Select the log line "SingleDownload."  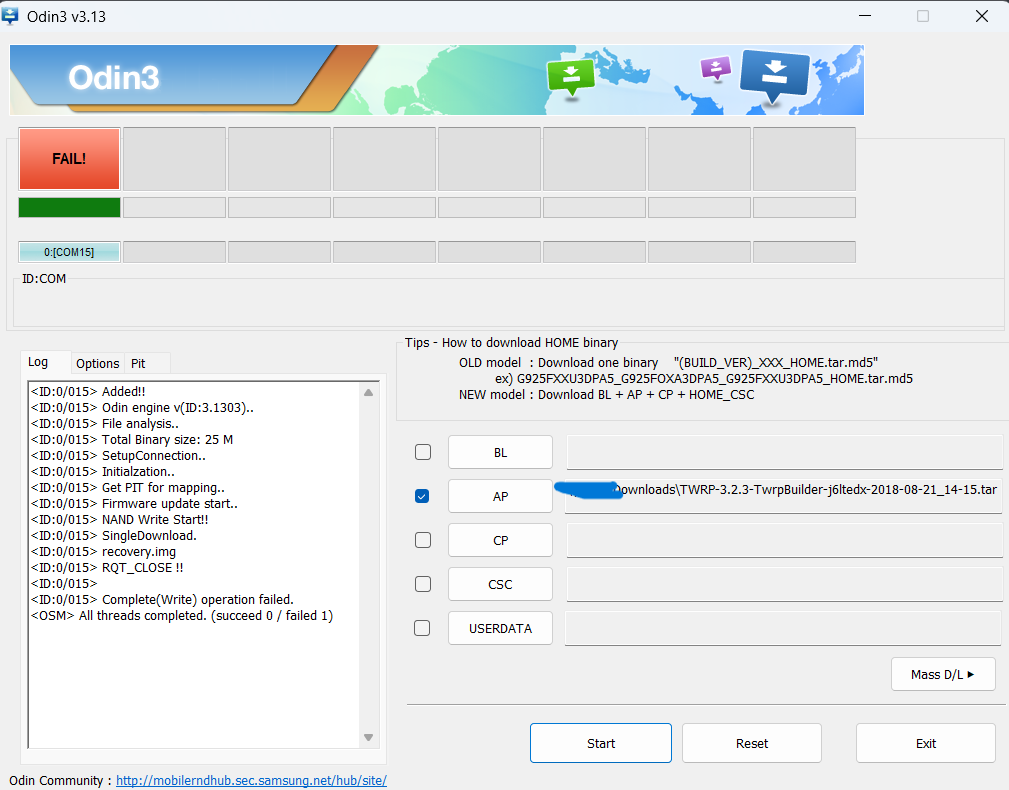click(114, 536)
